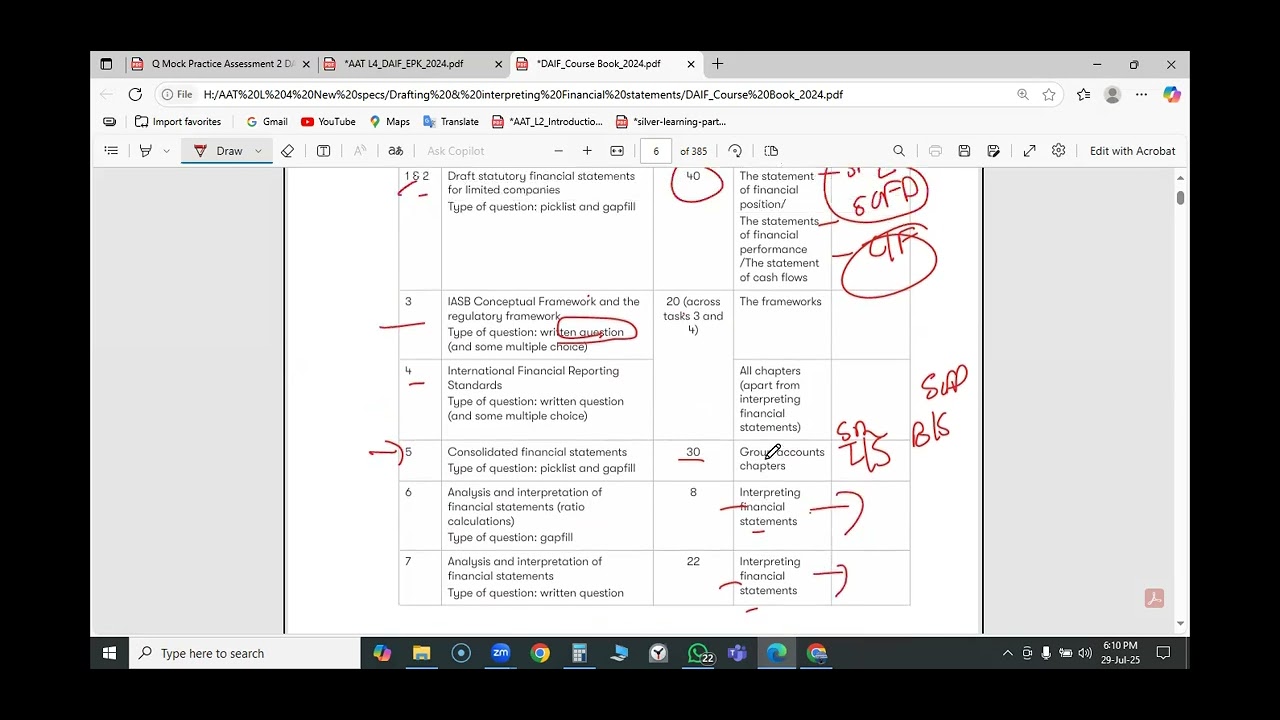Close the AAT L4_DAIF_EPK_2024.pdf tab
Viewport: 1280px width, 720px height.
[x=498, y=64]
